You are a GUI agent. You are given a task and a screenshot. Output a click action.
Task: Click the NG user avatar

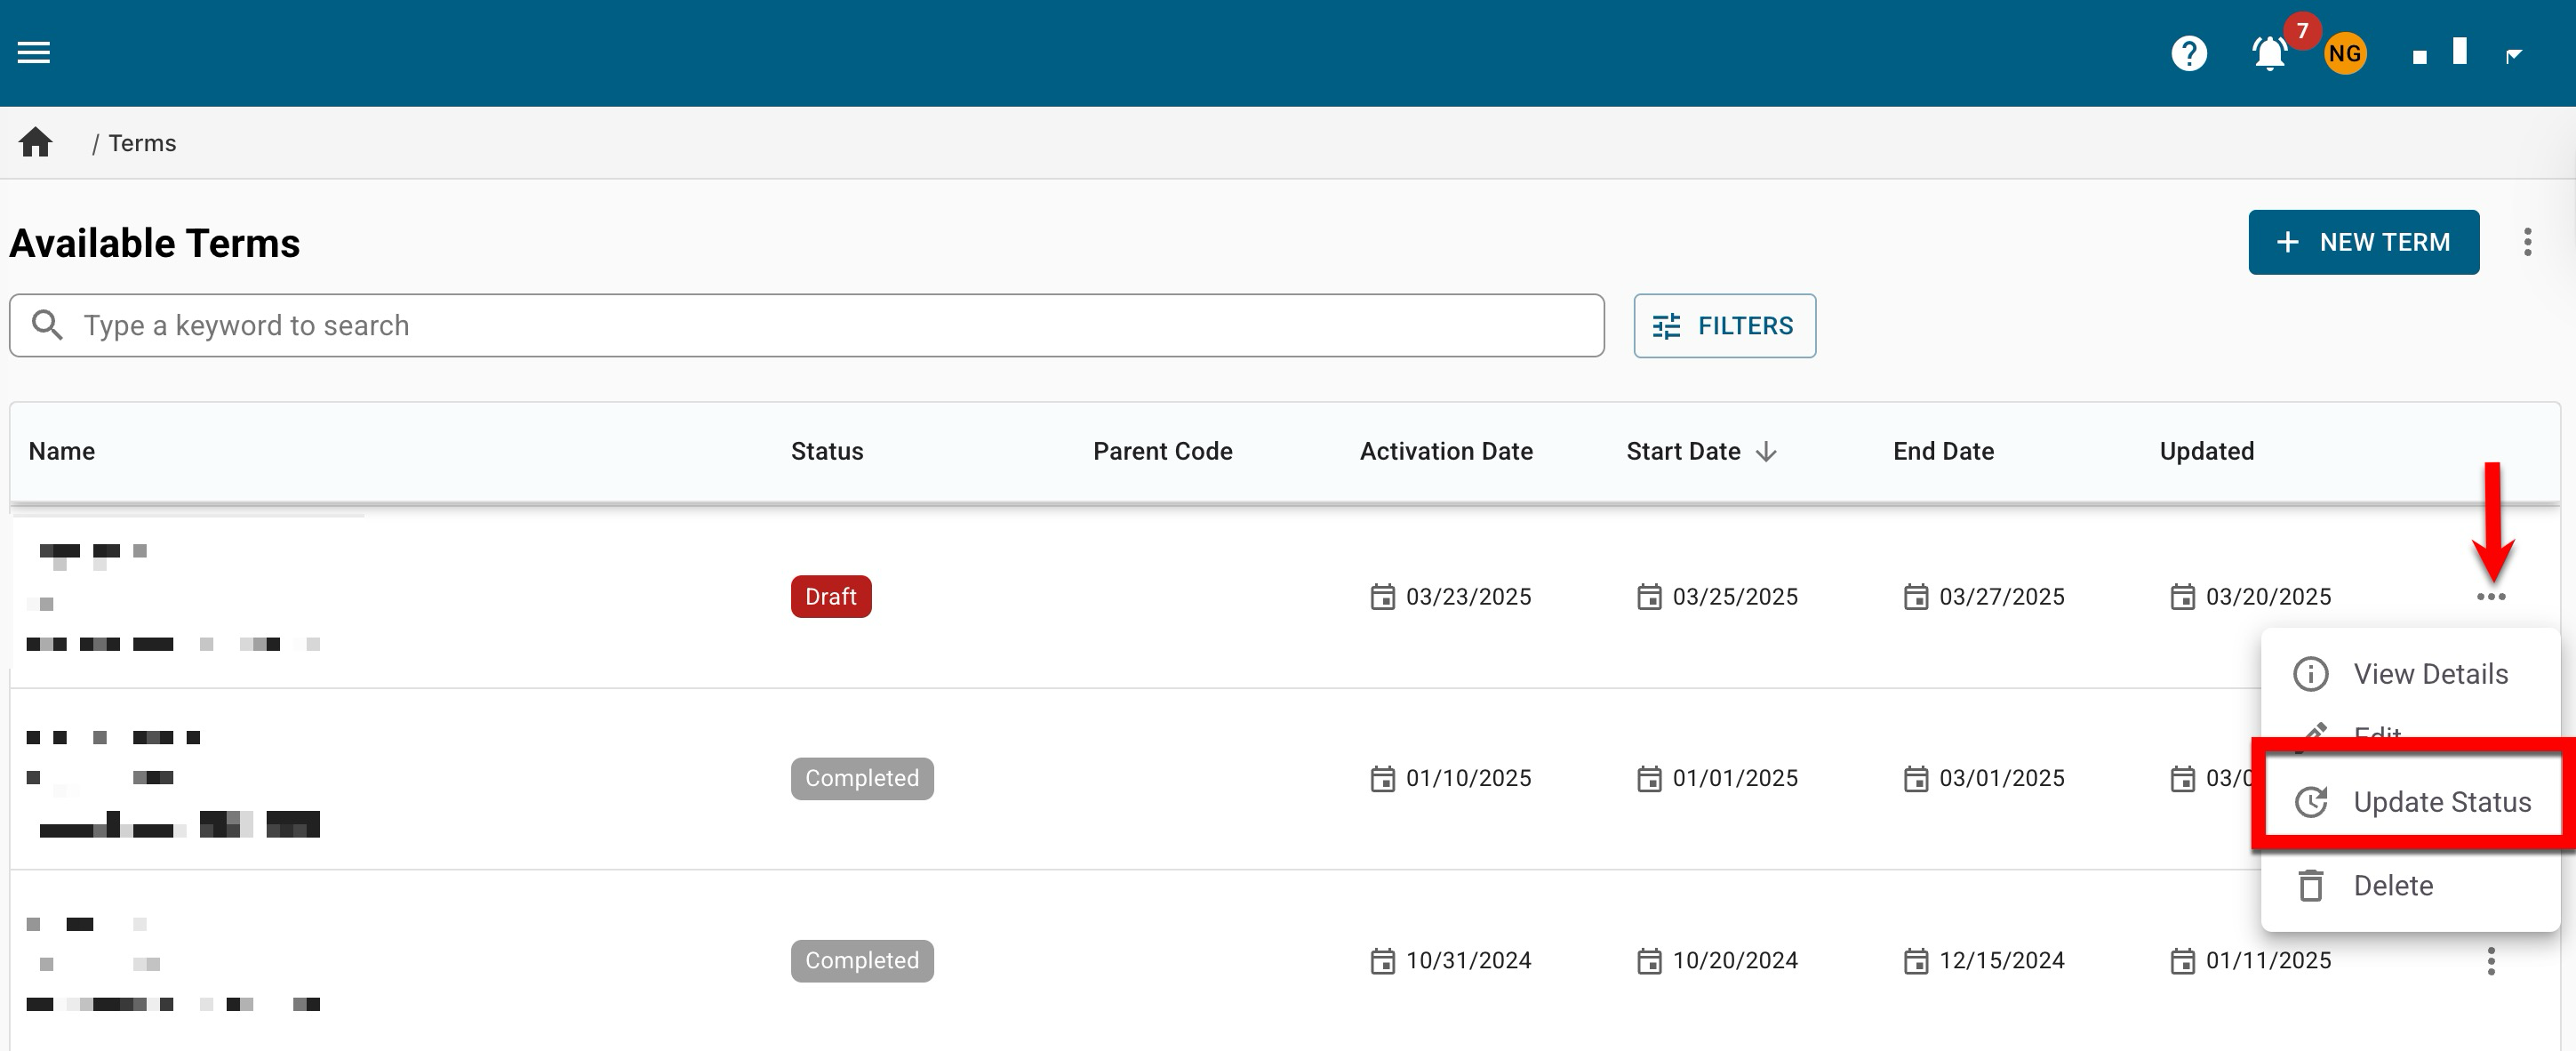pos(2344,53)
